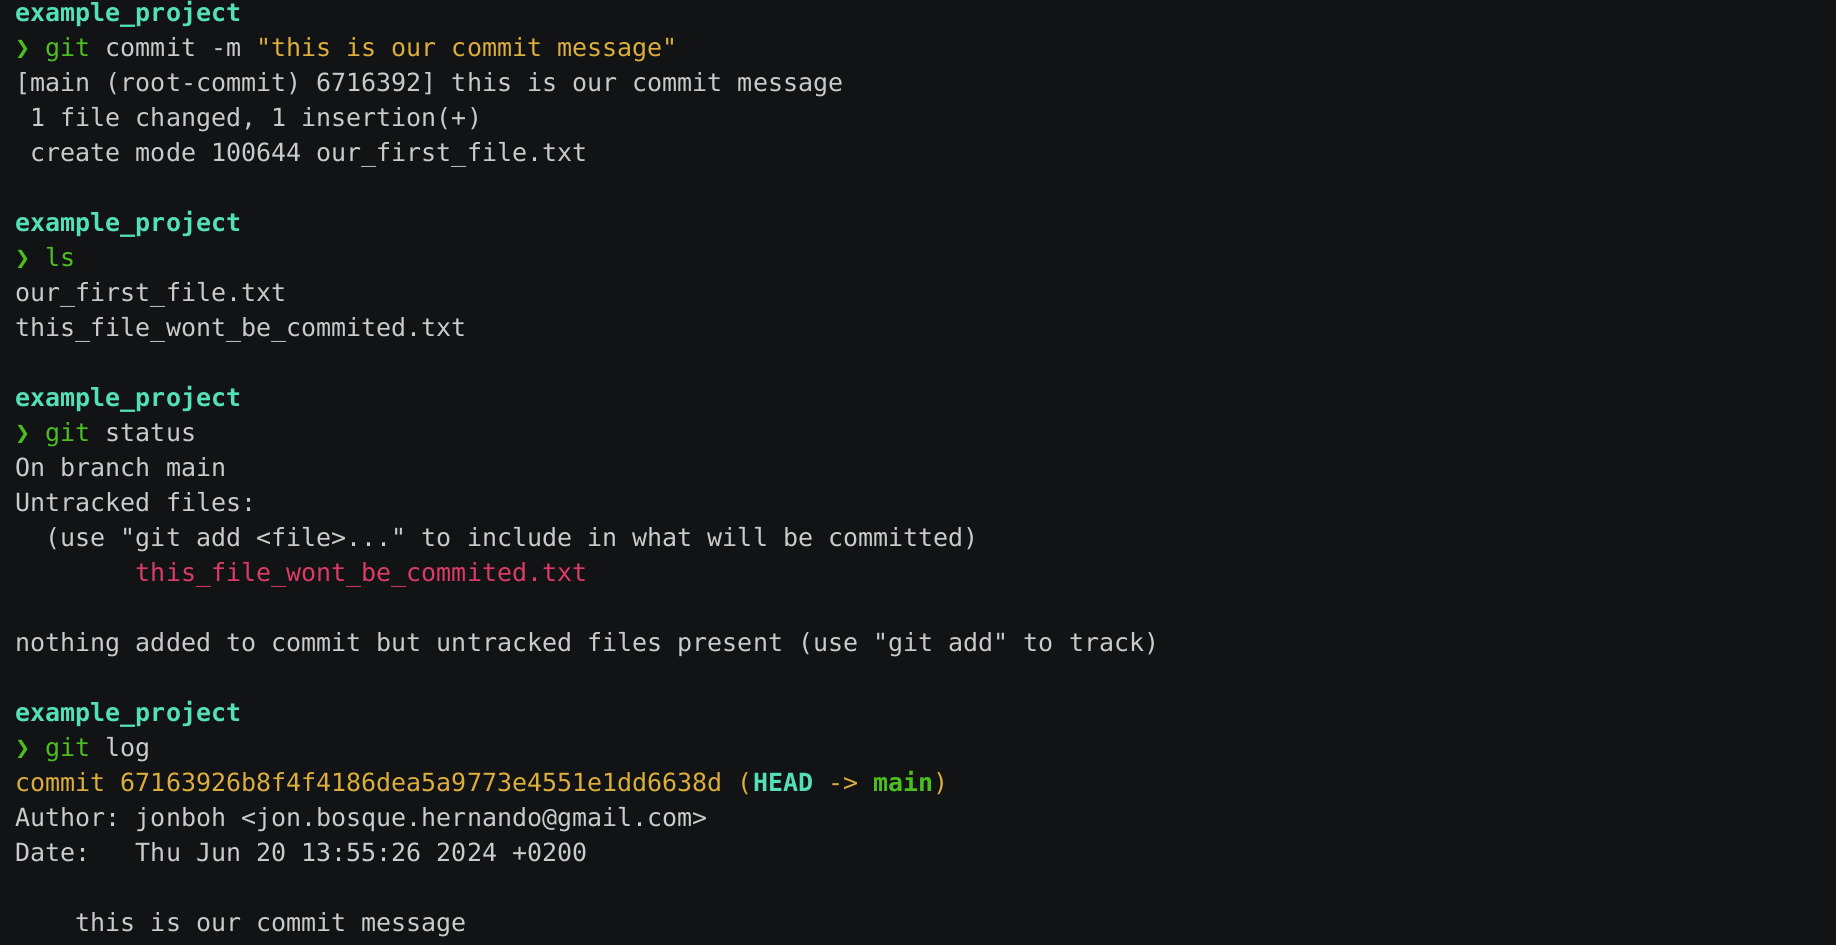Click the "Untracked files:" heading
This screenshot has height=945, width=1836.
(135, 503)
